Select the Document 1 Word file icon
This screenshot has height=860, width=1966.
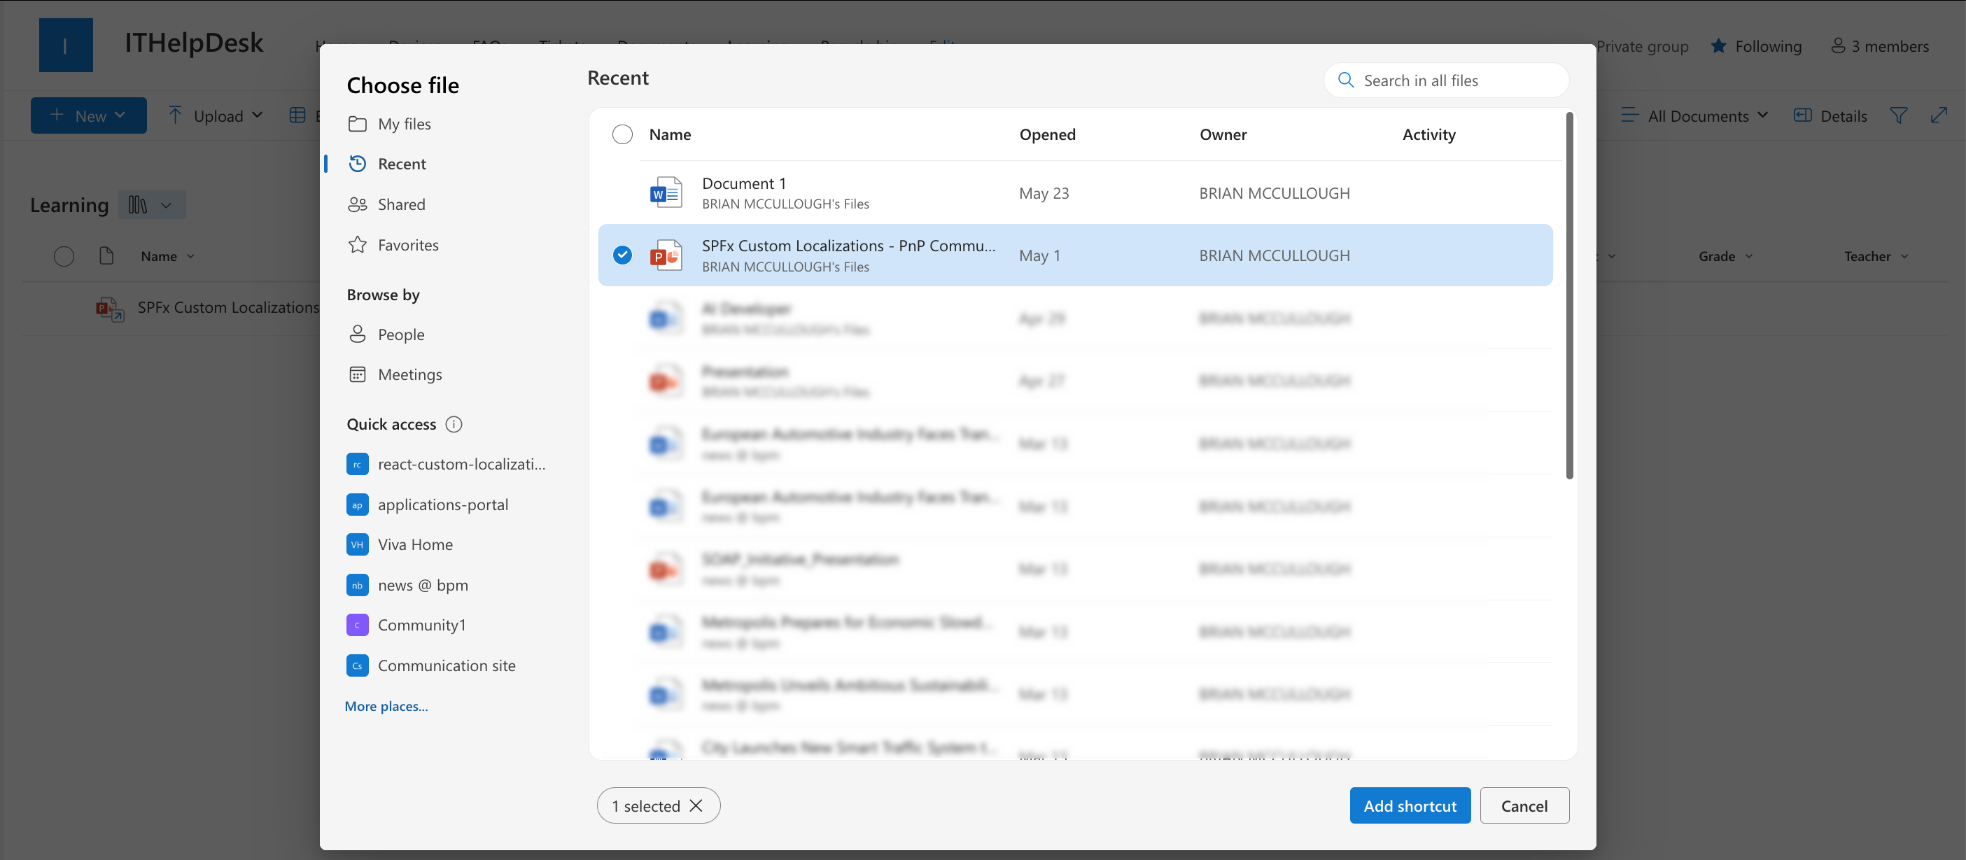pos(666,193)
